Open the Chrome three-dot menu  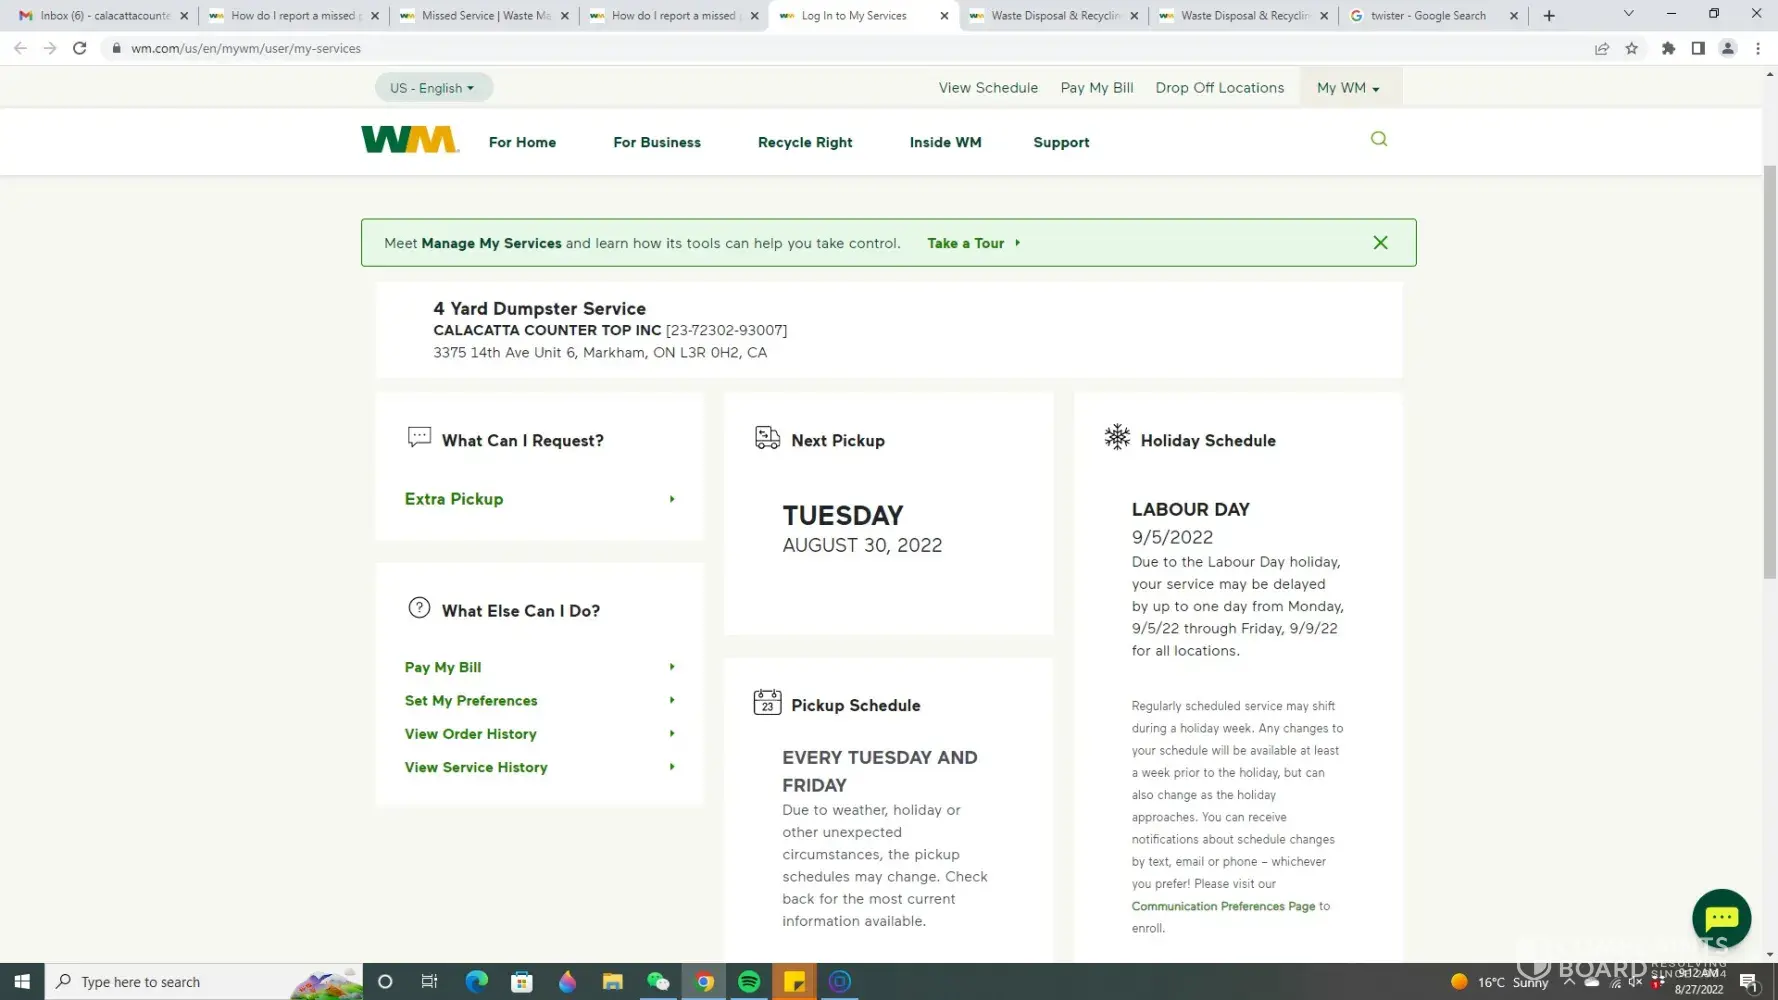(x=1758, y=48)
